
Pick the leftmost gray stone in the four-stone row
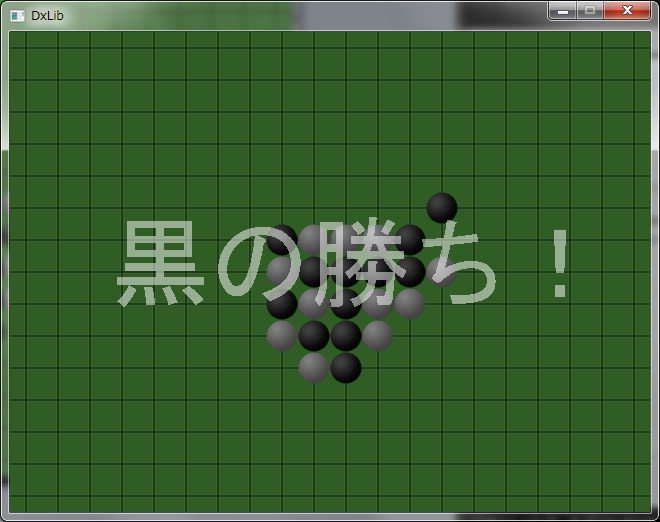click(282, 336)
